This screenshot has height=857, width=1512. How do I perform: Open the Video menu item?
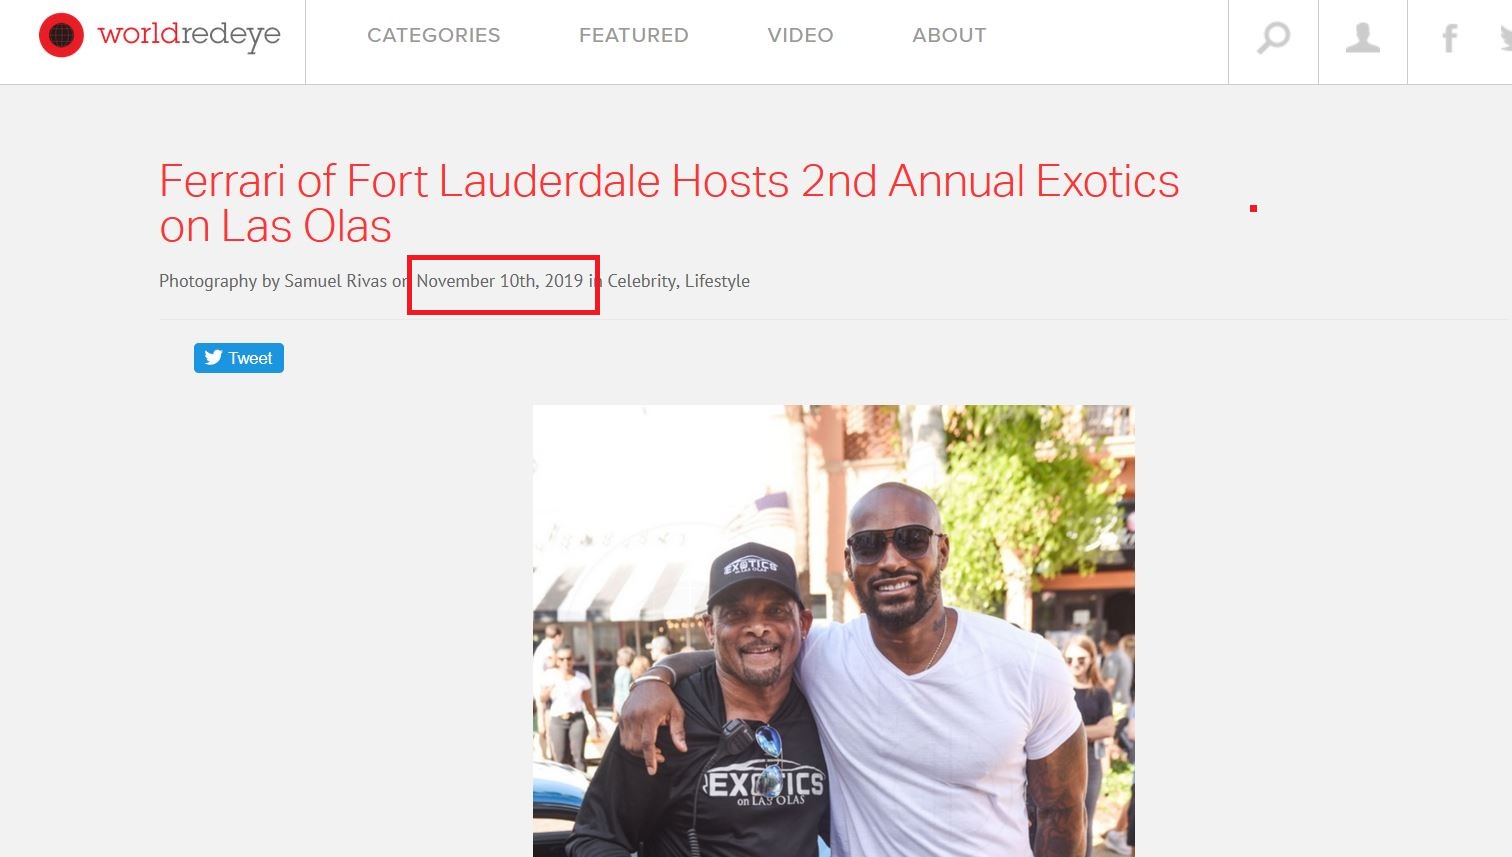click(800, 35)
